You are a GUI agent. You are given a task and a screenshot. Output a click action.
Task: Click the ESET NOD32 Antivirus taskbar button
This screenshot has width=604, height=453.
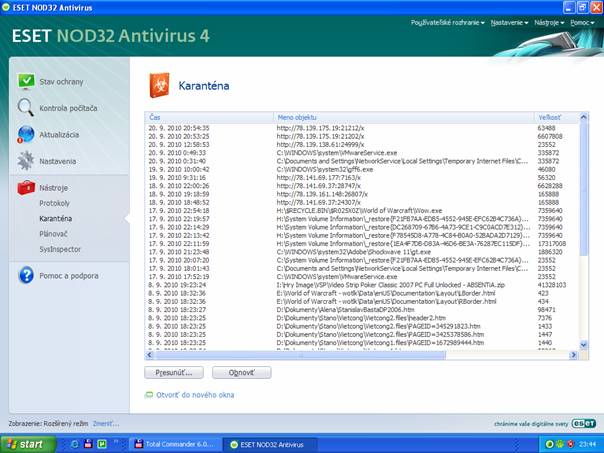270,444
